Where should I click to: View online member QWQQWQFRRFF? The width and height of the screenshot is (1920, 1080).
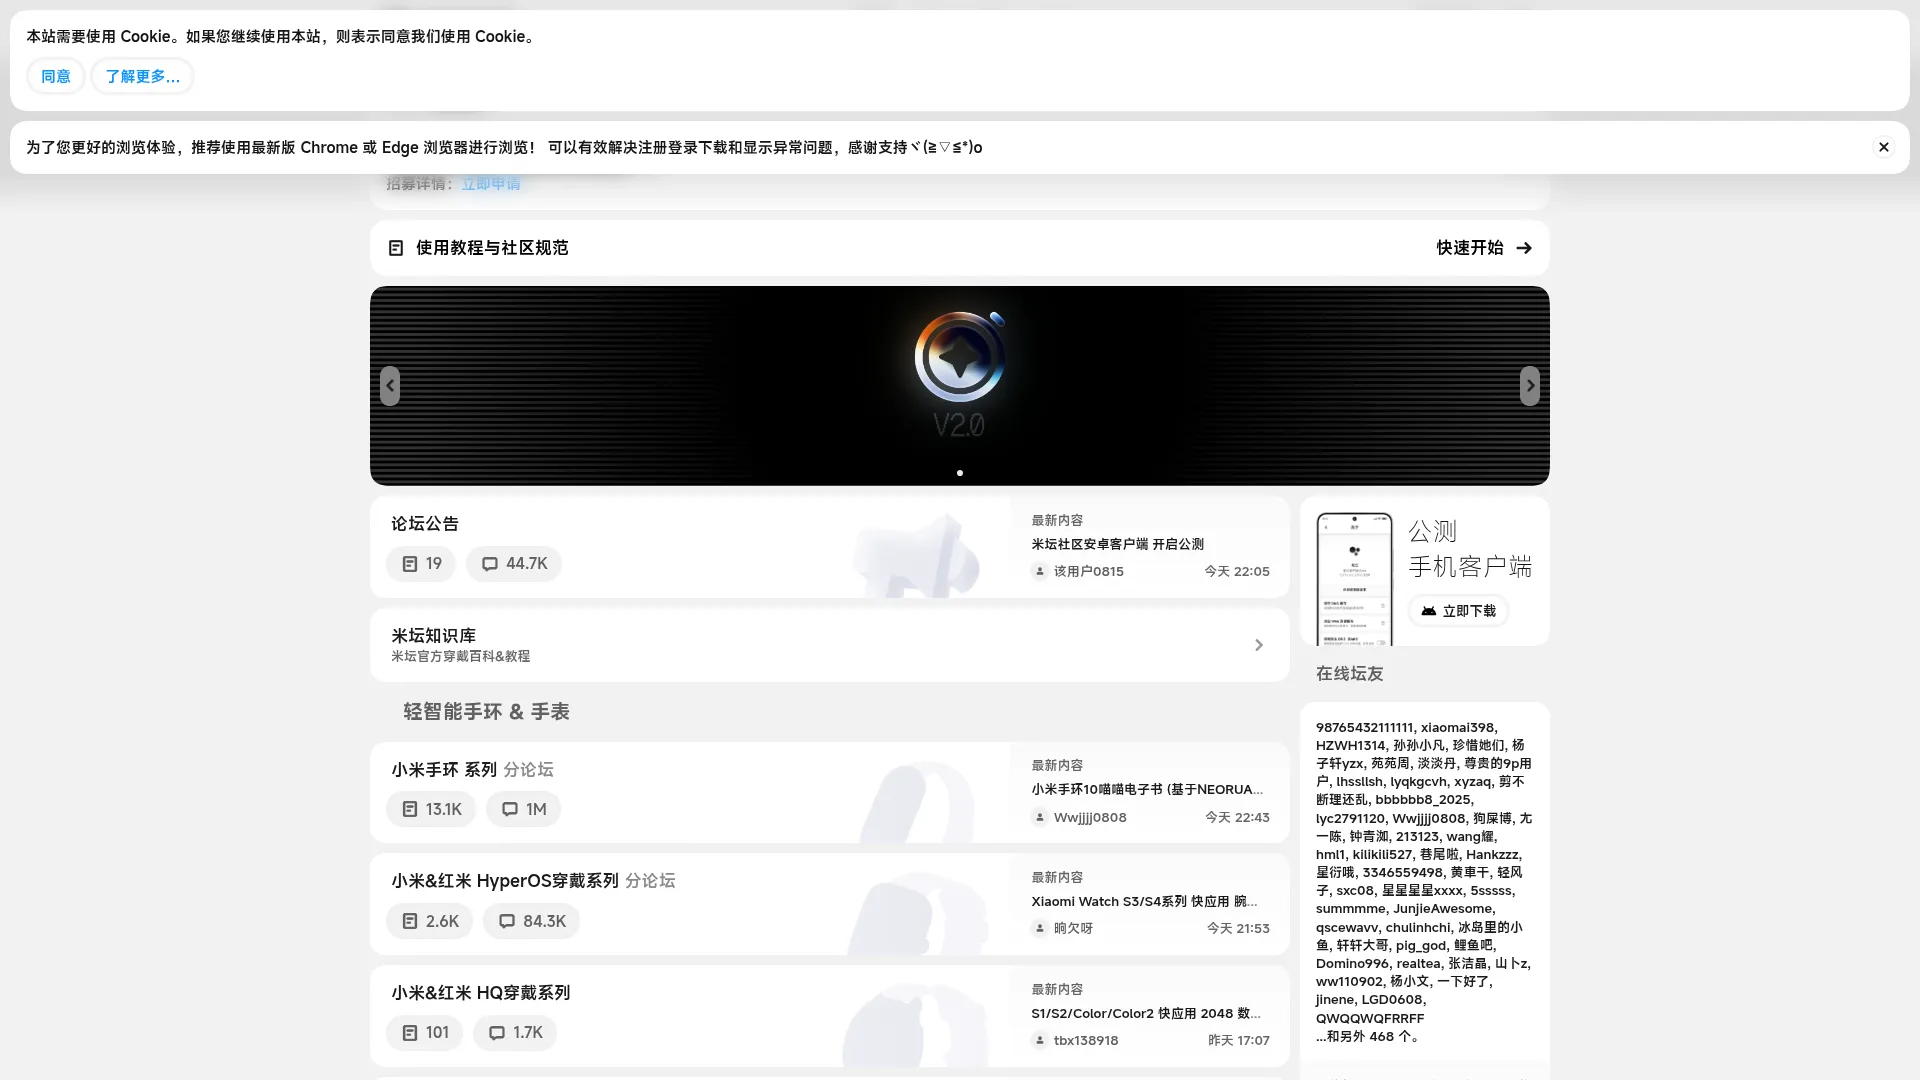click(1370, 1018)
